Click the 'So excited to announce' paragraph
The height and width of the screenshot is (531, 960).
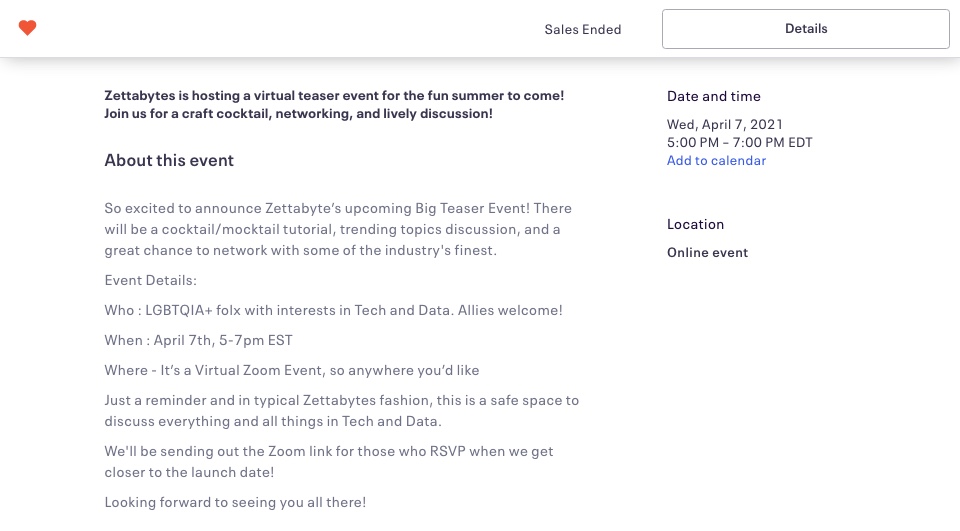pyautogui.click(x=338, y=229)
